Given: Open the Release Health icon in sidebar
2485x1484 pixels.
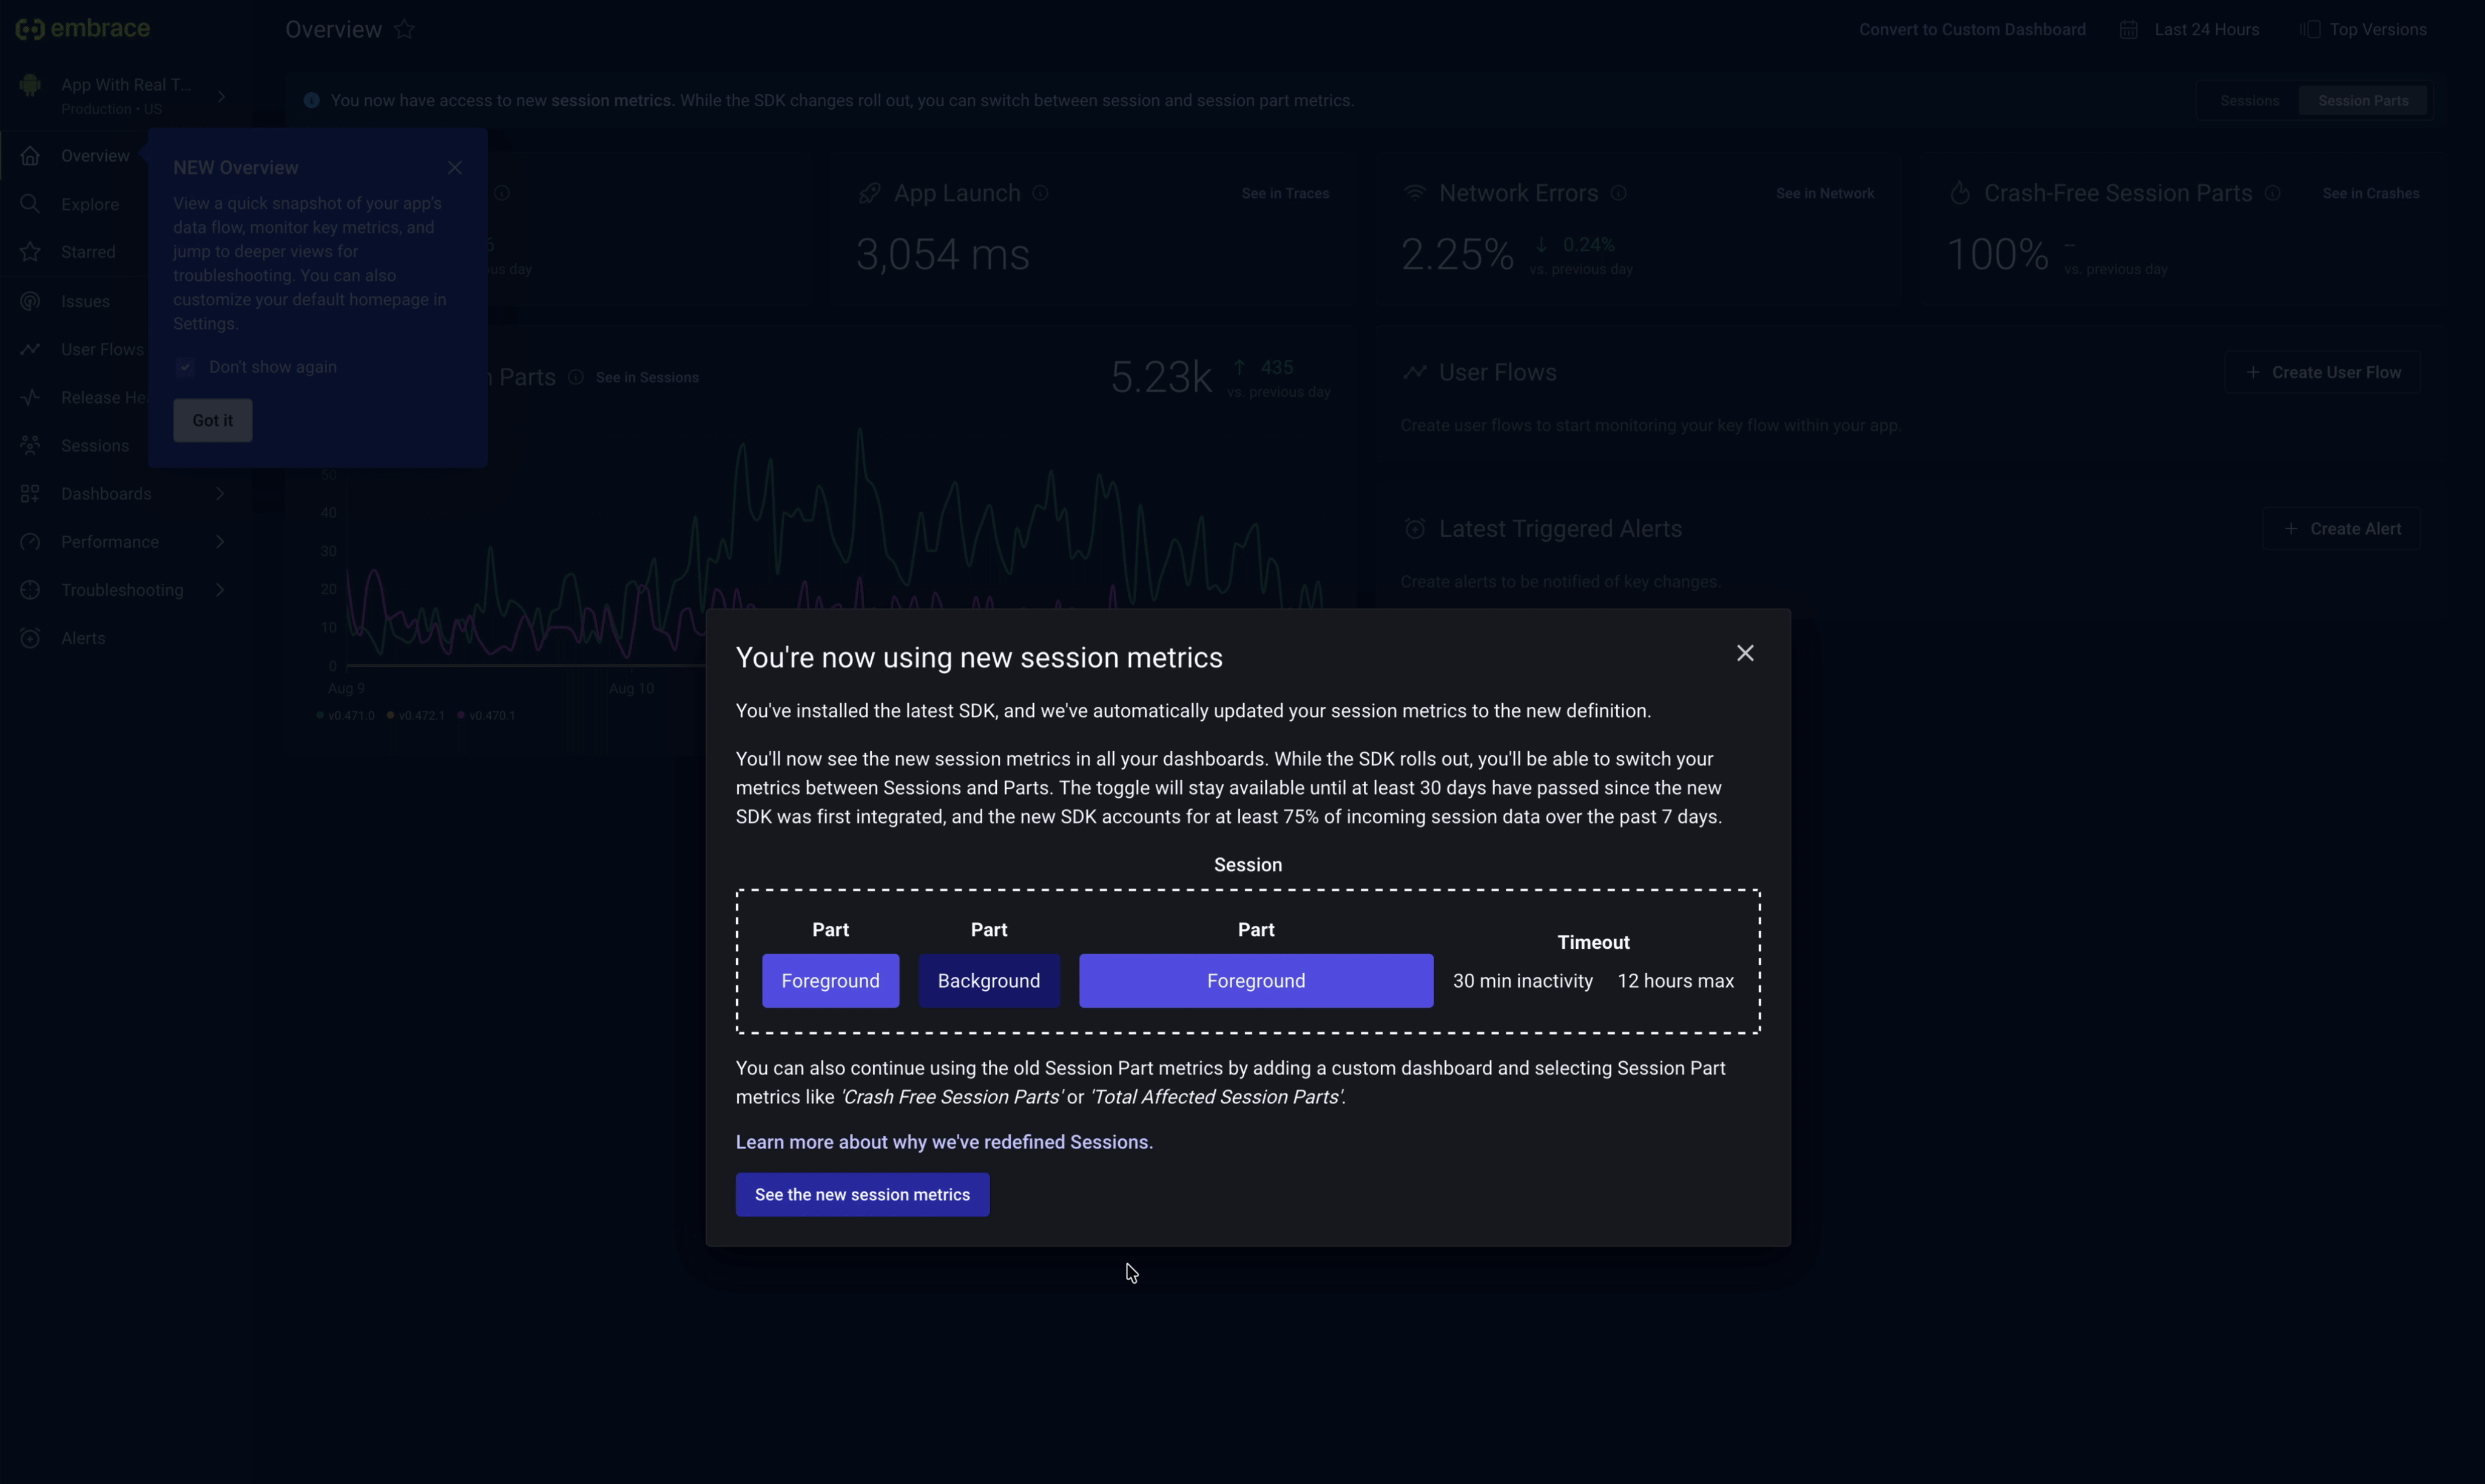Looking at the screenshot, I should coord(30,397).
